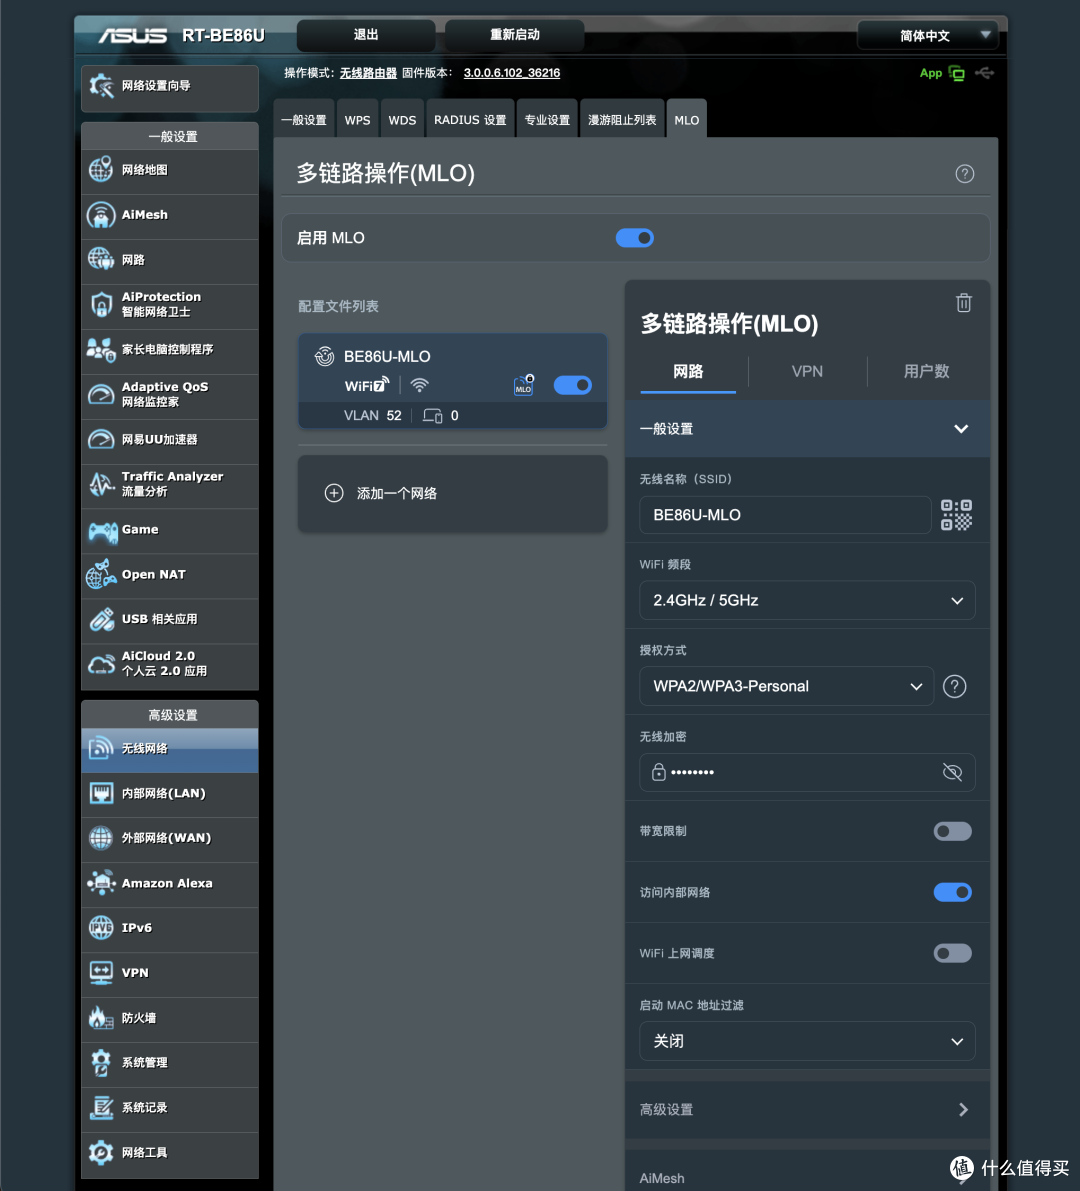Viewport: 1080px width, 1191px height.
Task: Open NetEase UU accelerator icon
Action: tap(101, 439)
